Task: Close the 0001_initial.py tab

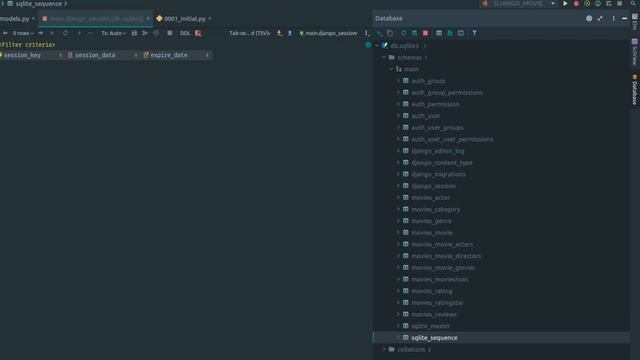Action: click(210, 19)
